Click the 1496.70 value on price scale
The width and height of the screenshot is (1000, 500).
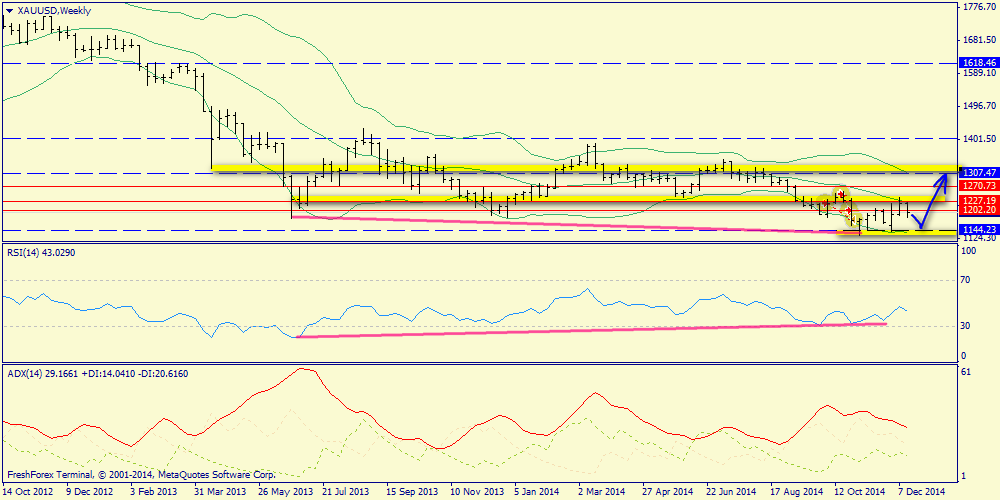(x=980, y=105)
